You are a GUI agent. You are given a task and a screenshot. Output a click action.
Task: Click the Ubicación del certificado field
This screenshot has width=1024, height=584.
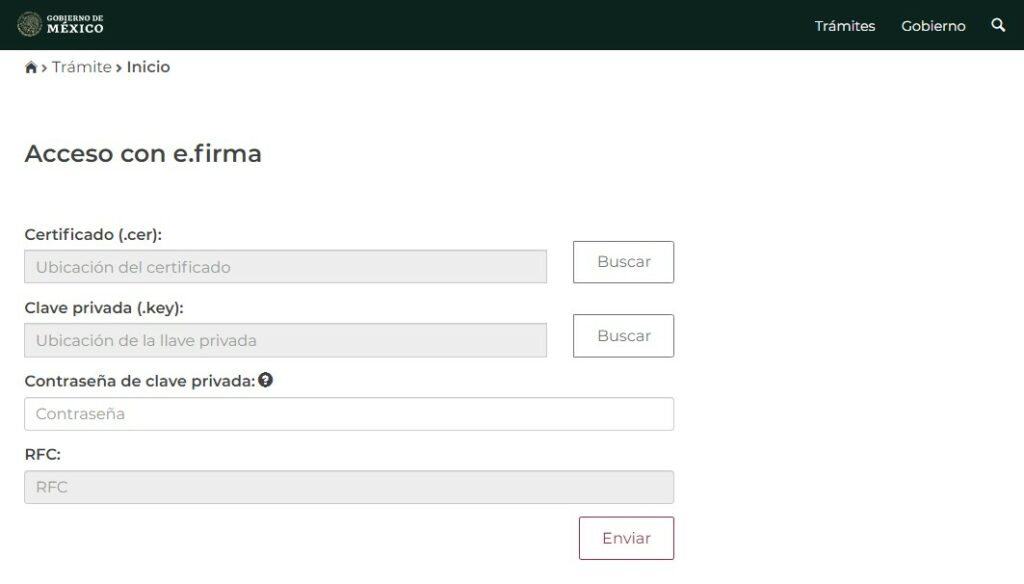tap(285, 267)
